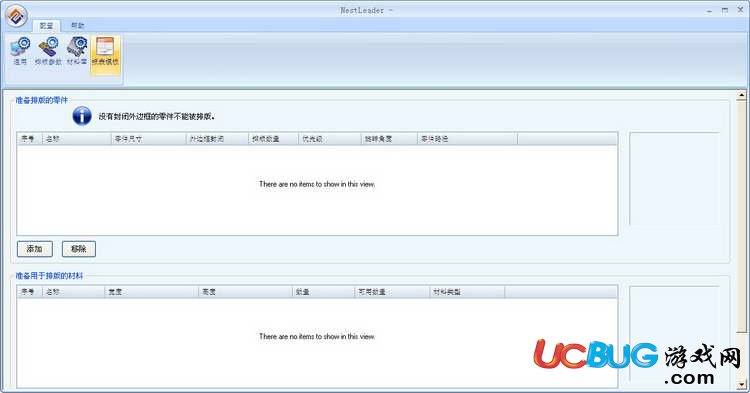Viewport: 750px width, 393px height.
Task: Sort parts table by 名称 column
Action: (x=77, y=139)
